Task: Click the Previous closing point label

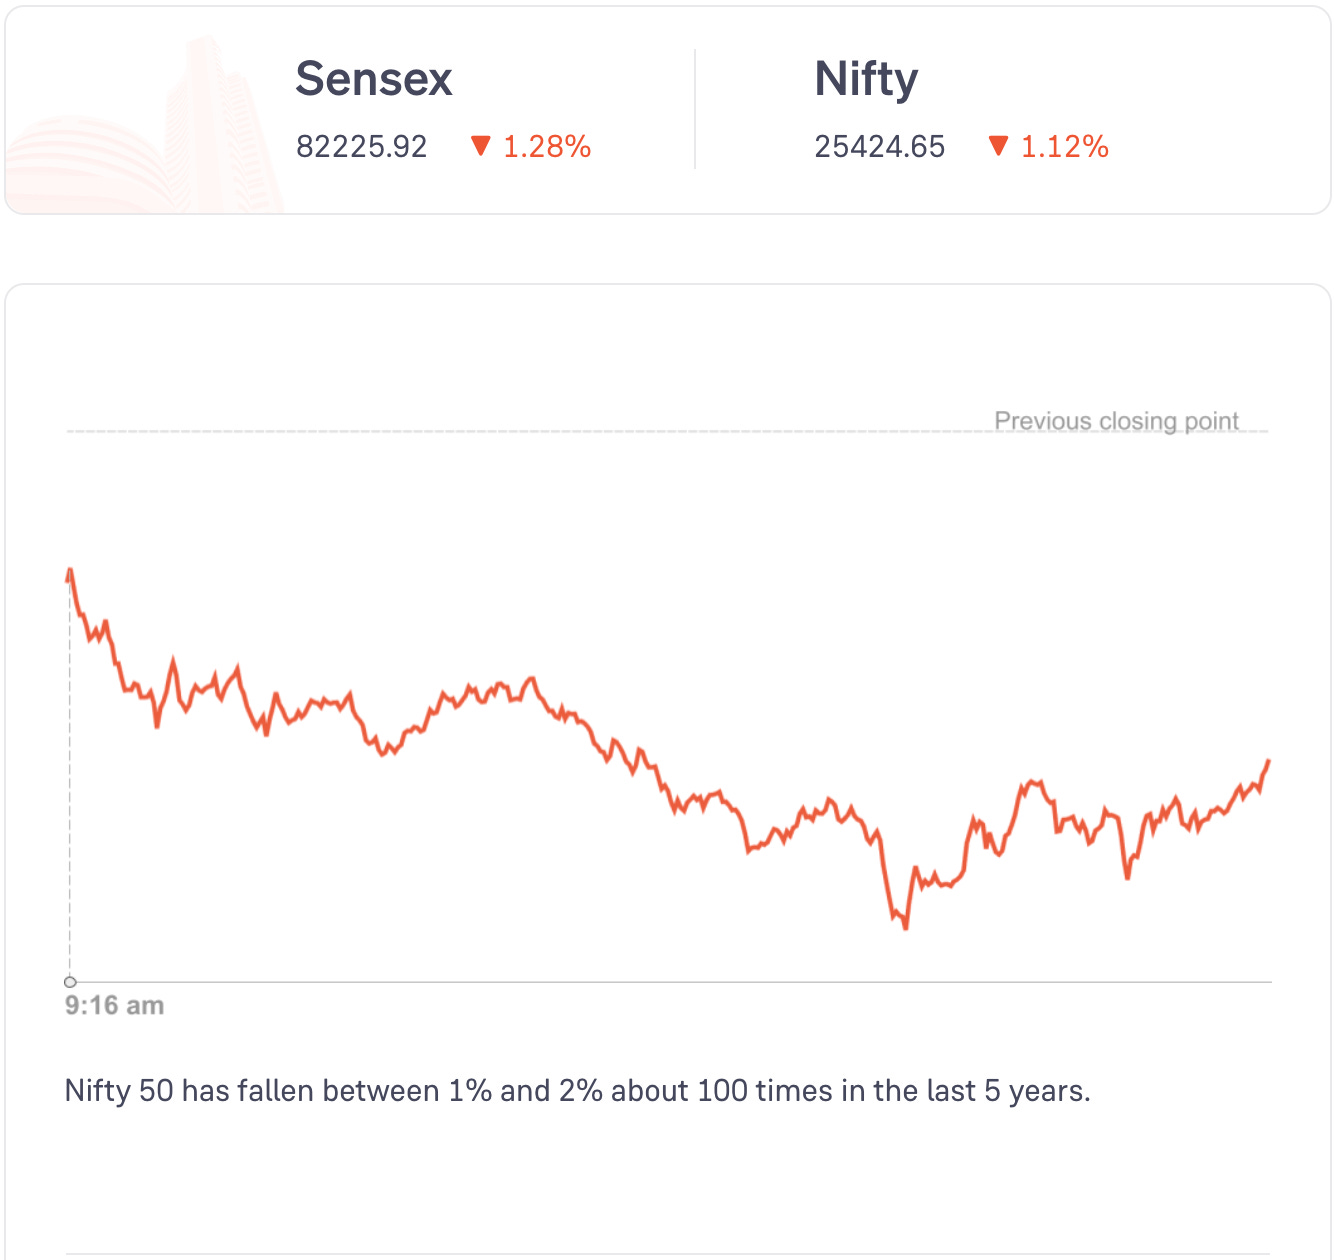Action: pyautogui.click(x=1116, y=421)
